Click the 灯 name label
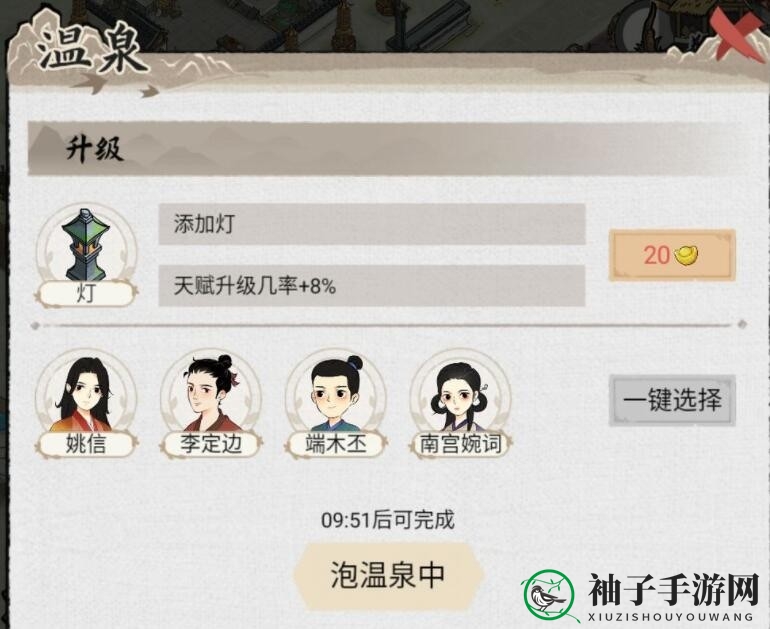The height and width of the screenshot is (629, 770). coord(86,294)
